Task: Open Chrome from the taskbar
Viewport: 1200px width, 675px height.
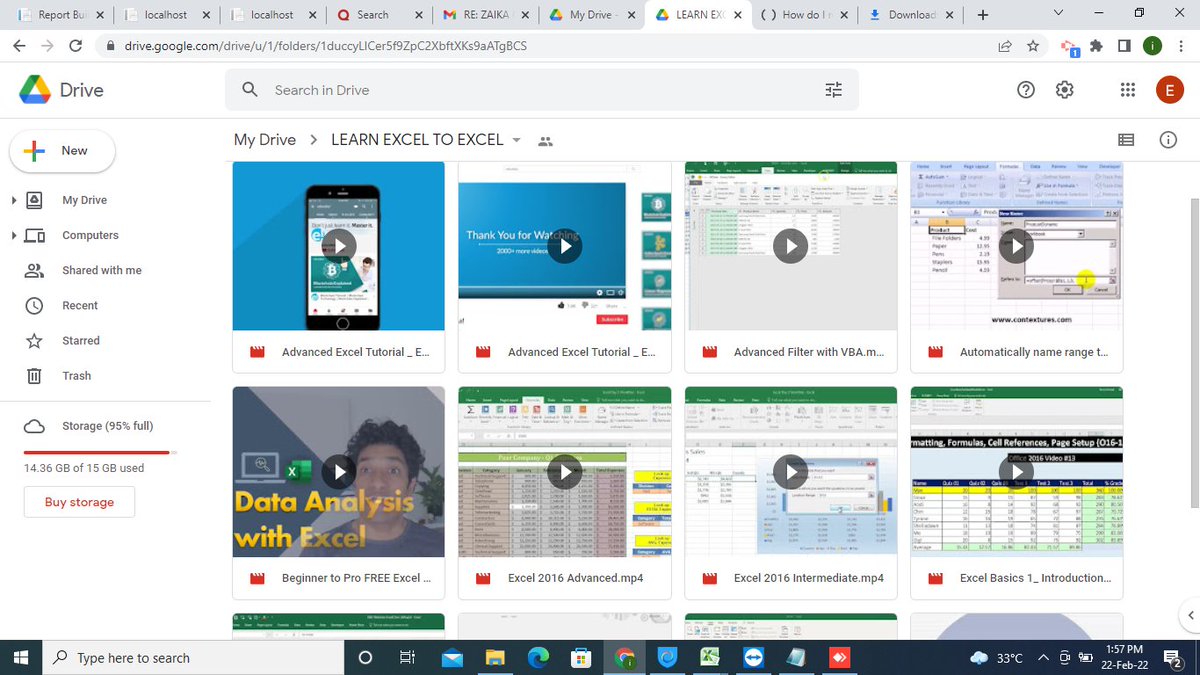Action: tap(625, 657)
